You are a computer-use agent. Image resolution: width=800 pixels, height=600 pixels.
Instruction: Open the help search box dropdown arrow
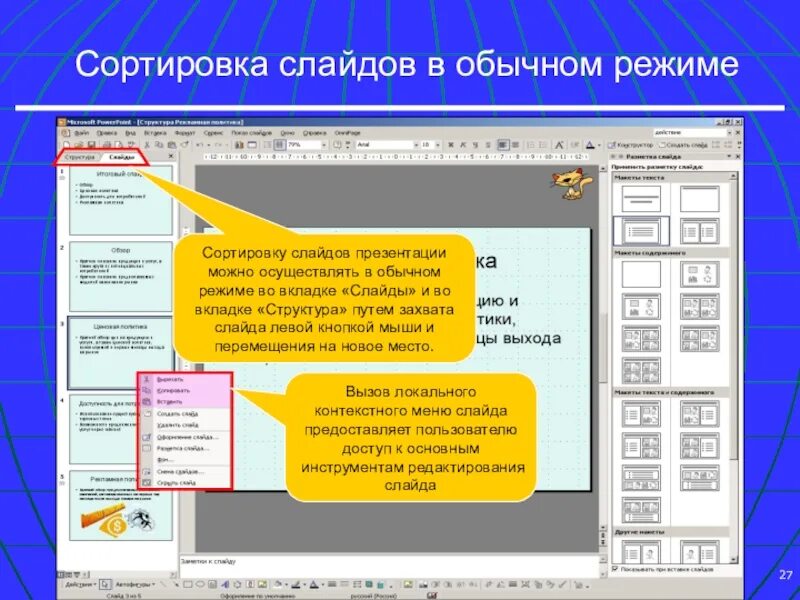coord(730,133)
